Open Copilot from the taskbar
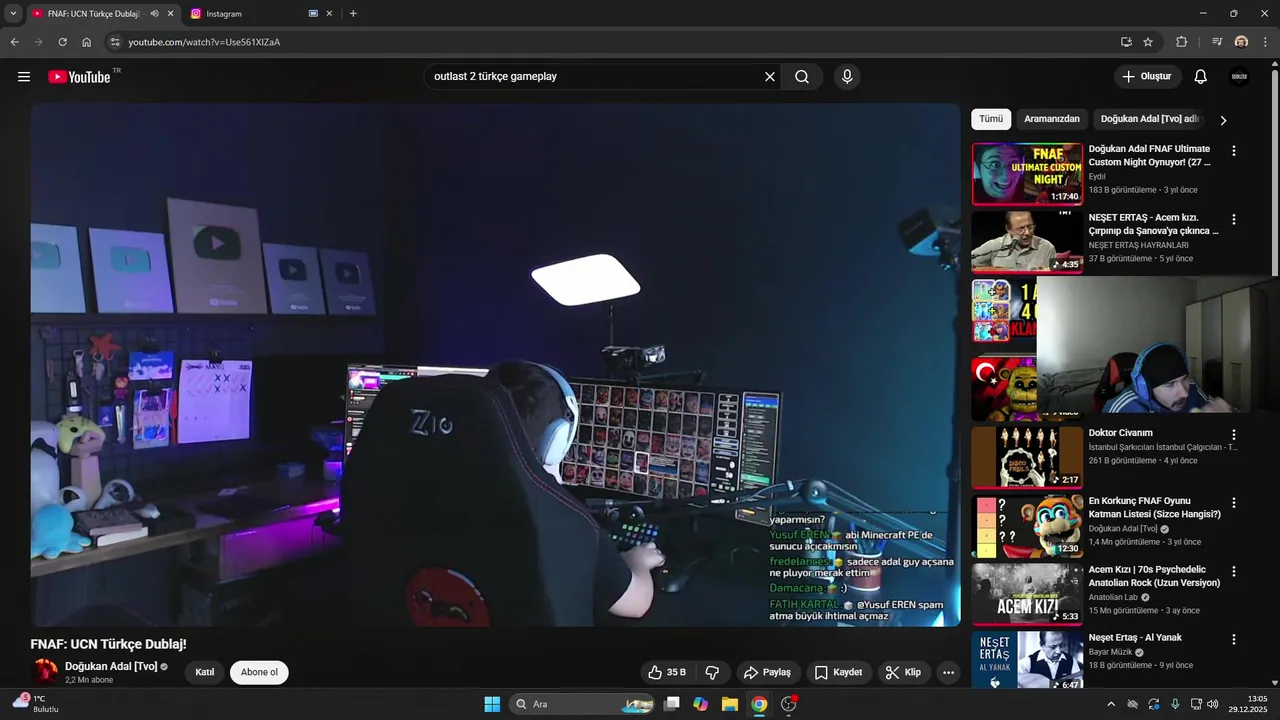The image size is (1280, 720). click(700, 704)
